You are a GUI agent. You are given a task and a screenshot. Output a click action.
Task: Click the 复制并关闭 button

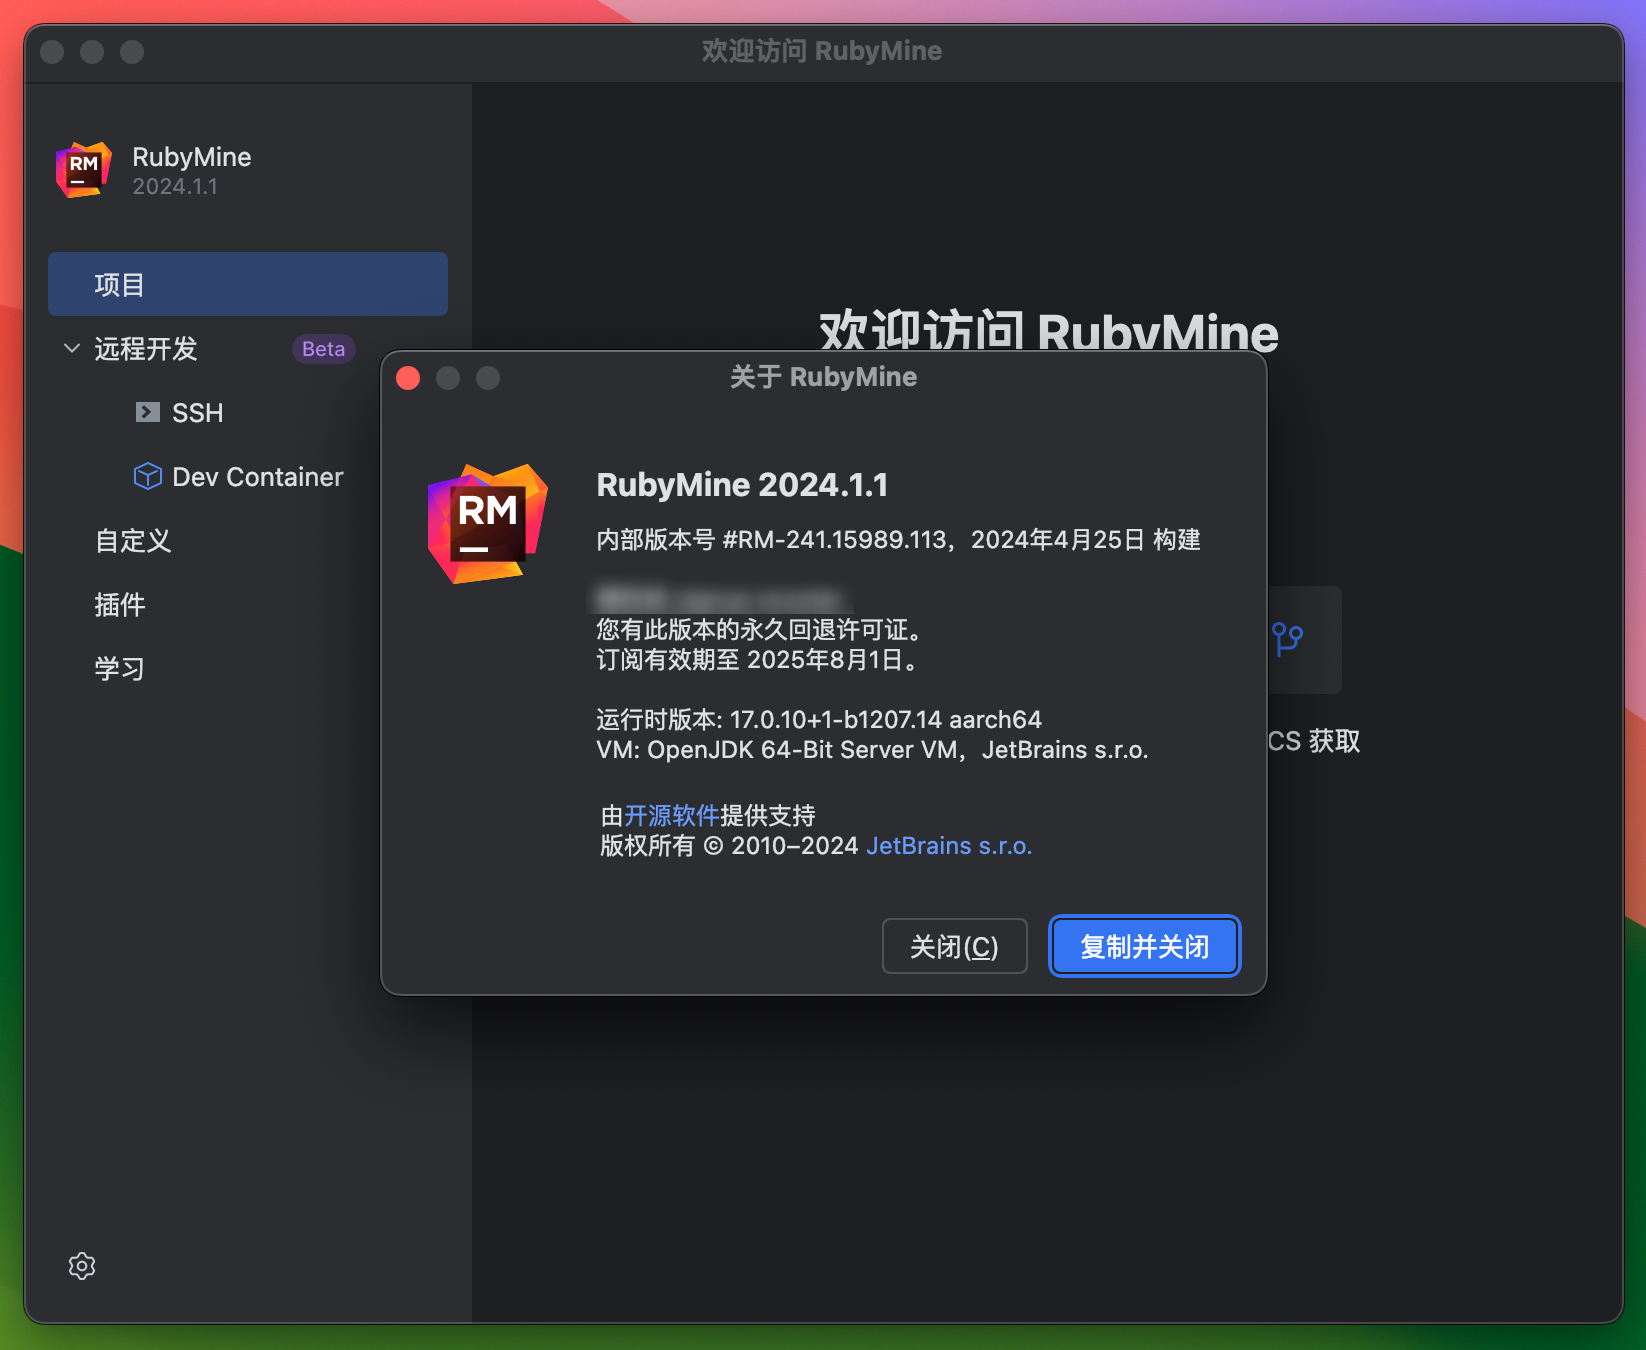(1143, 945)
